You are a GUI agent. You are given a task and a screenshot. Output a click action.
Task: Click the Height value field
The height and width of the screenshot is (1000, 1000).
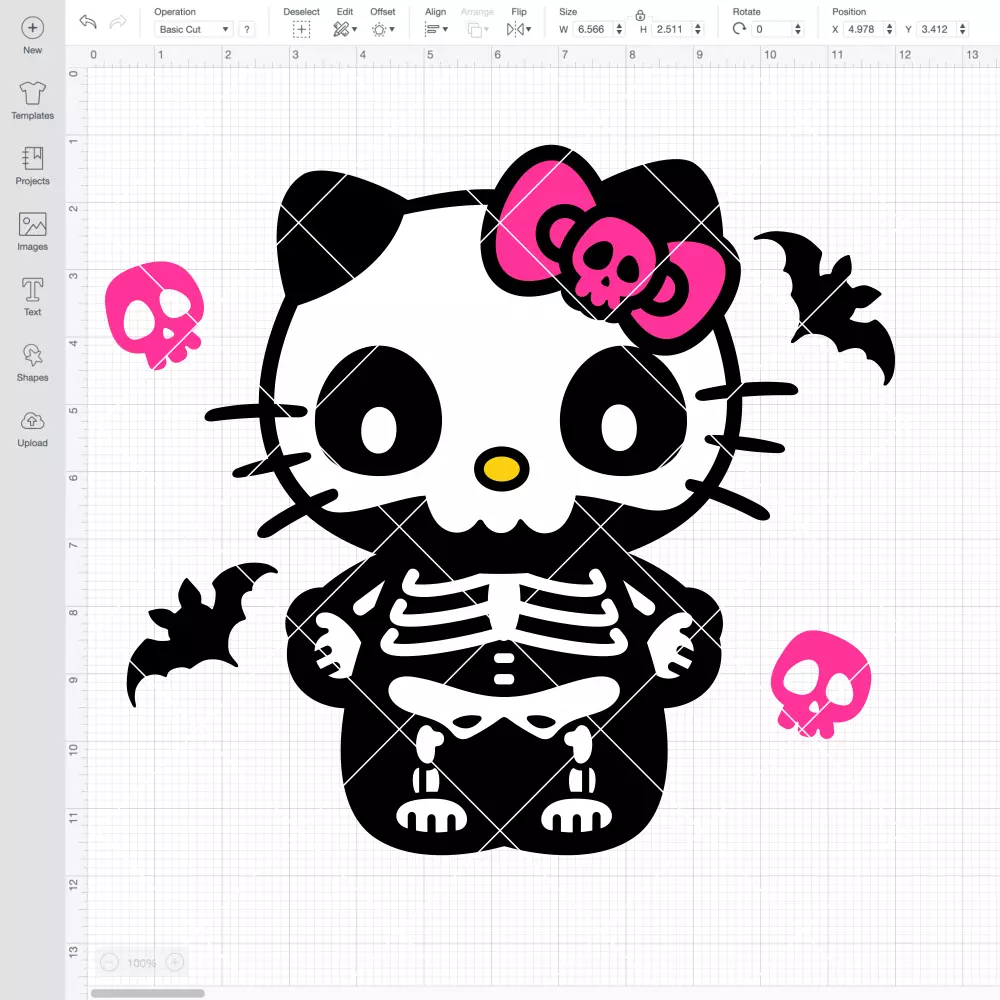pos(672,29)
